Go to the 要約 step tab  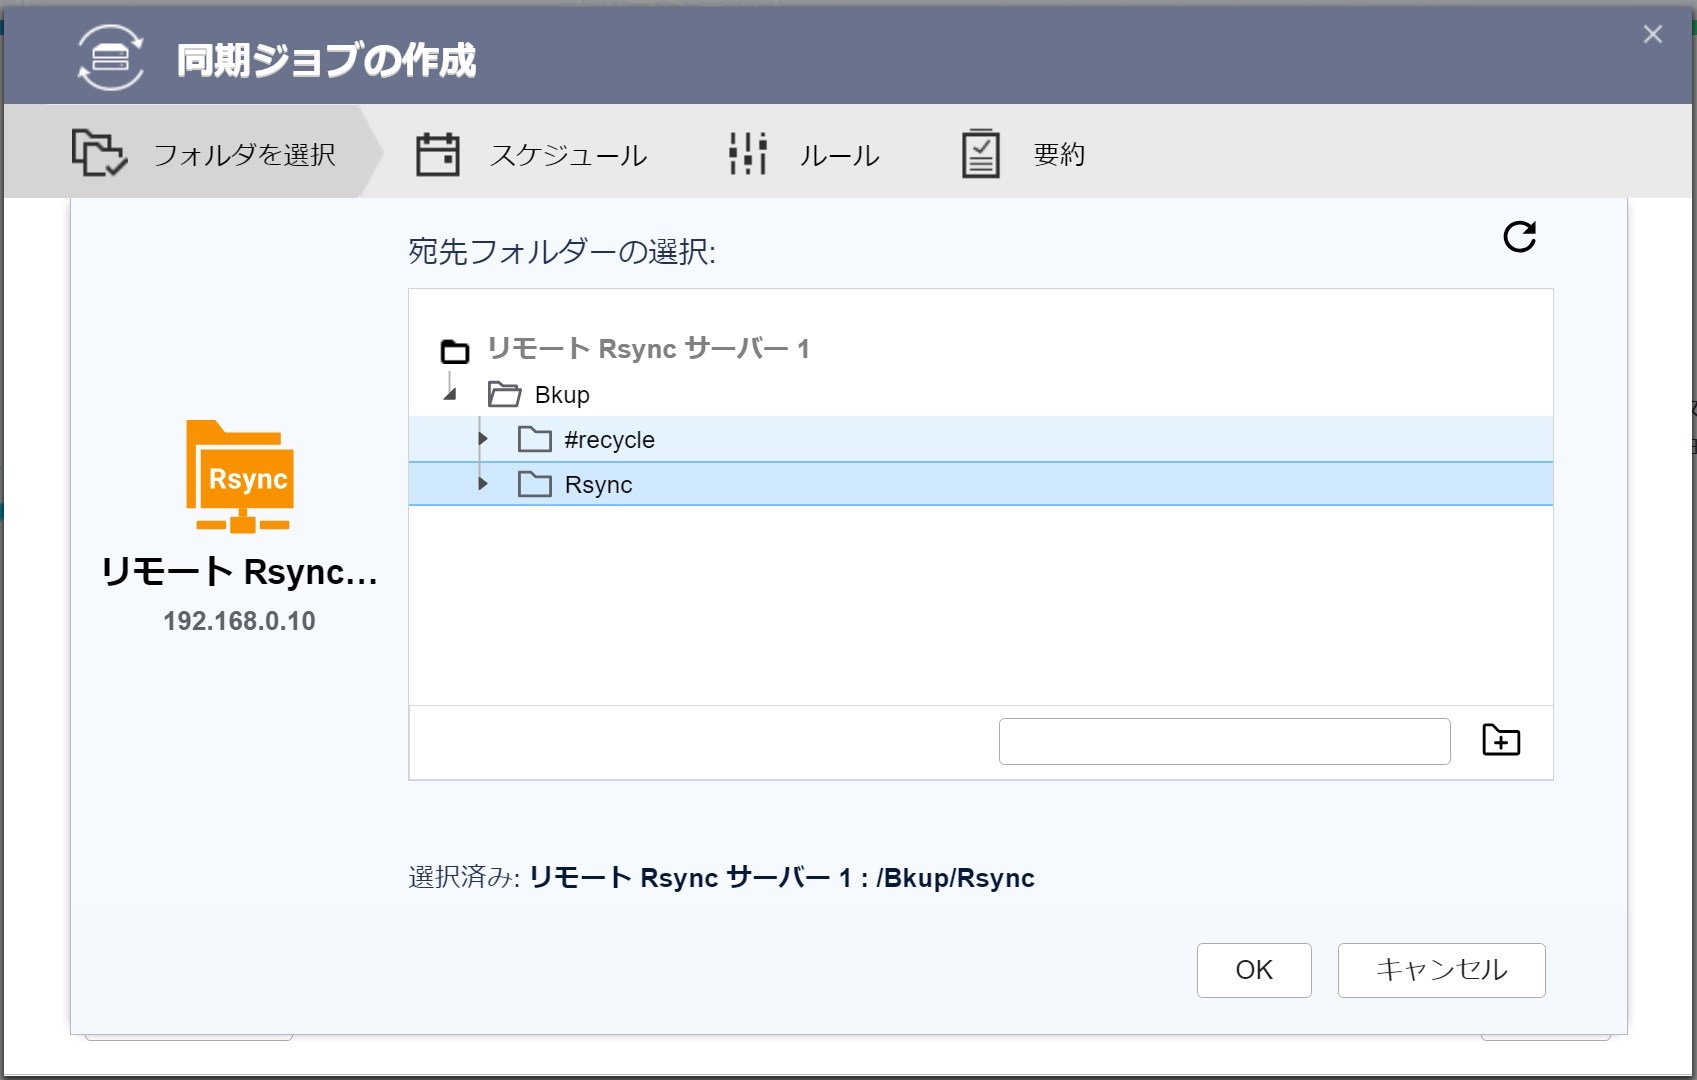1058,155
